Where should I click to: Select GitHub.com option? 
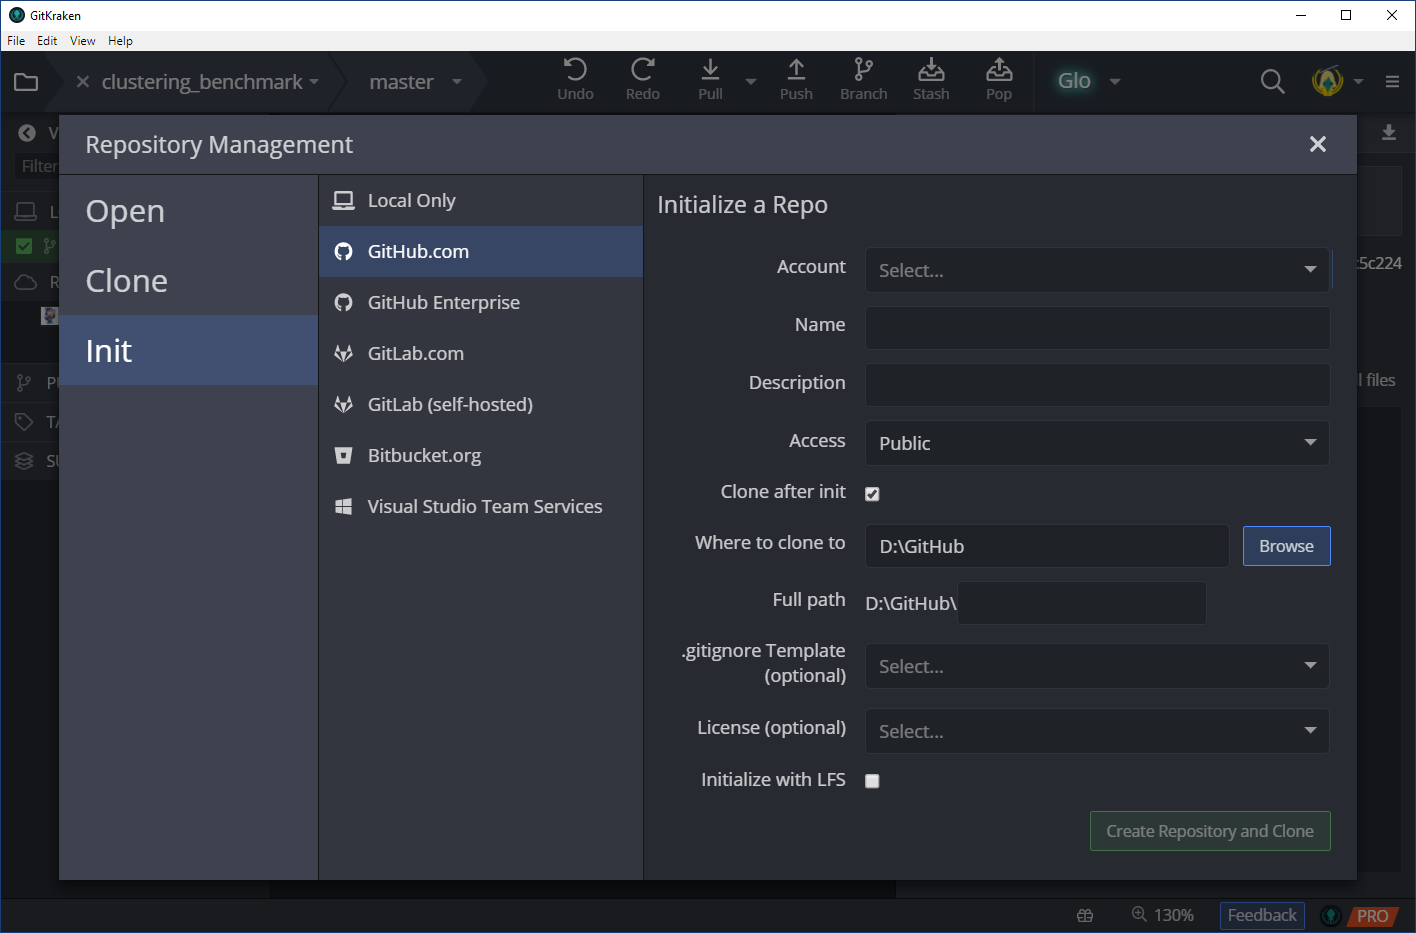(481, 251)
